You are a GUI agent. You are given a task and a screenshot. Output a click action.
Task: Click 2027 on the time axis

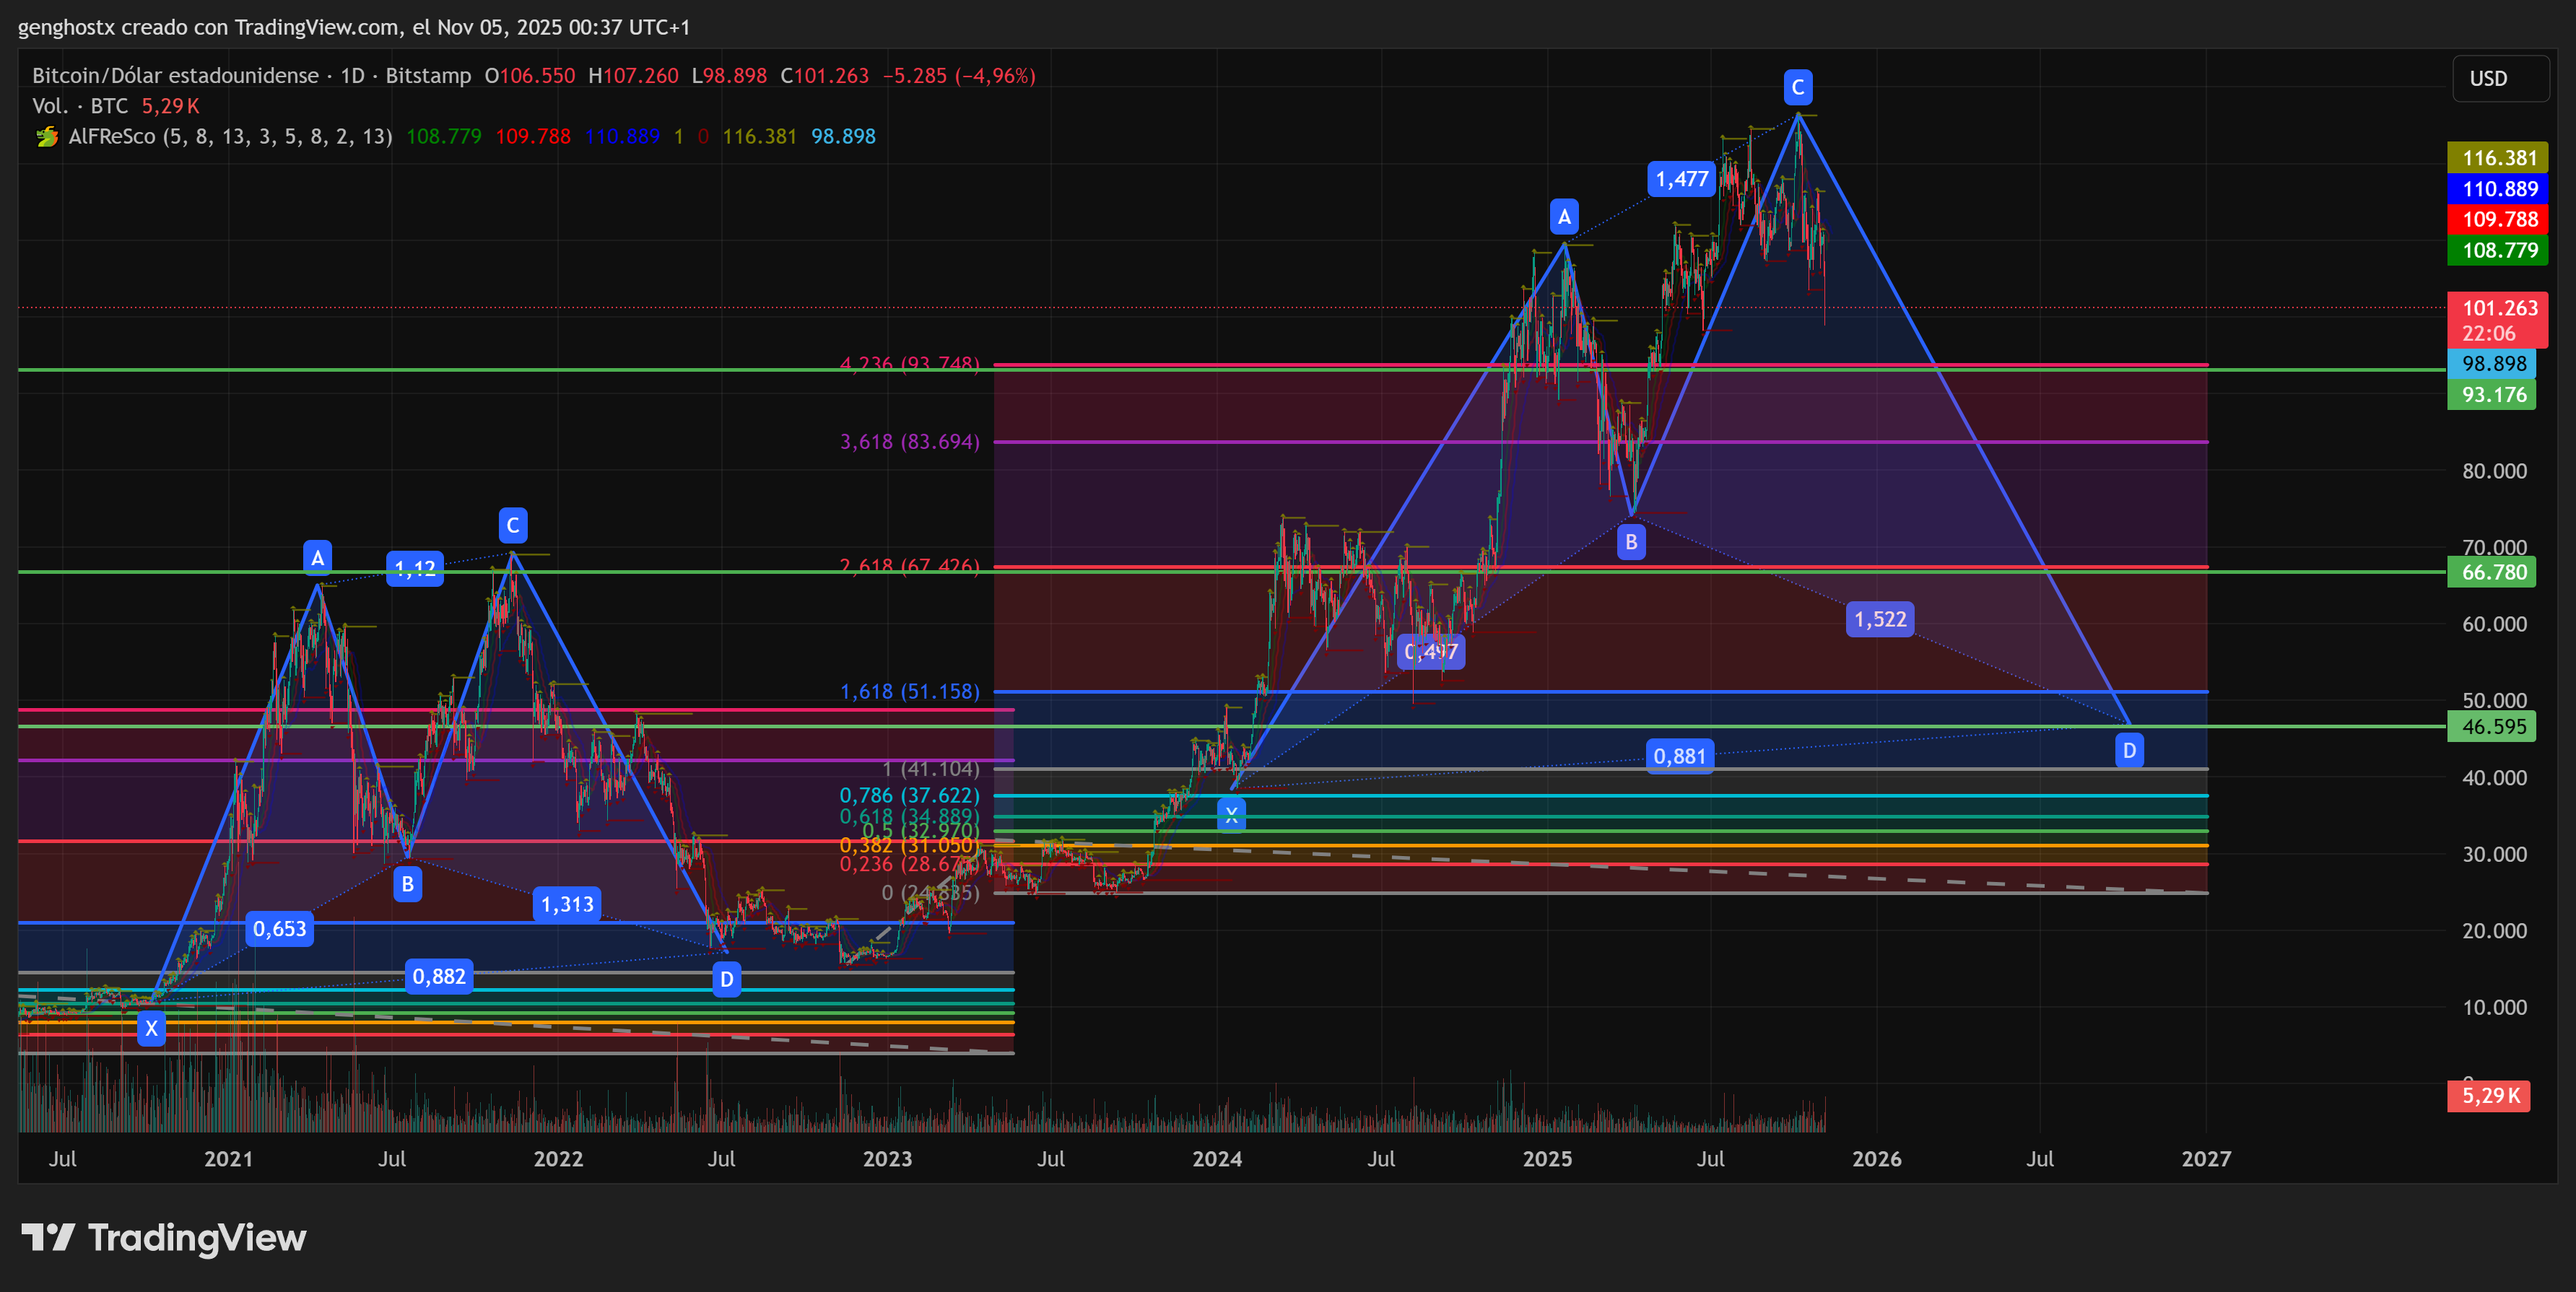tap(2204, 1159)
